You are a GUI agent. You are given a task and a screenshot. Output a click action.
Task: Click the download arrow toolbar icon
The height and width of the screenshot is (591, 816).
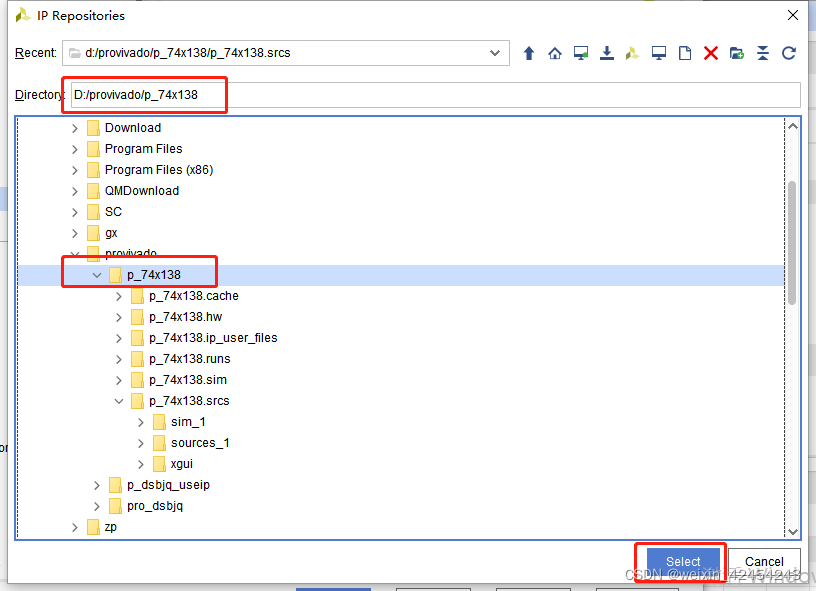(x=607, y=53)
